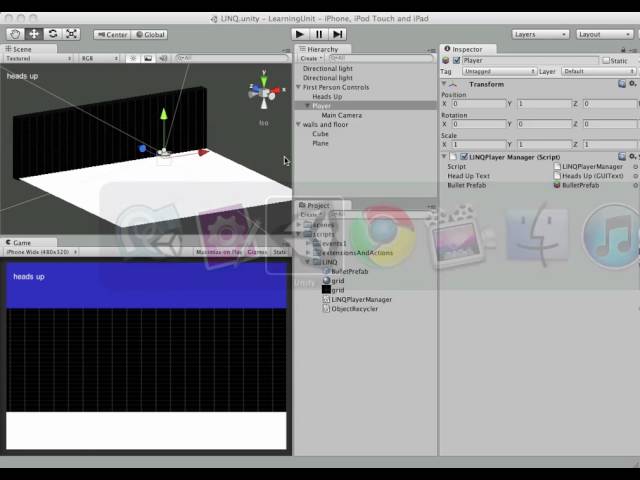Select ObjectRecycler script in Project
This screenshot has height=480, width=640.
click(x=355, y=309)
